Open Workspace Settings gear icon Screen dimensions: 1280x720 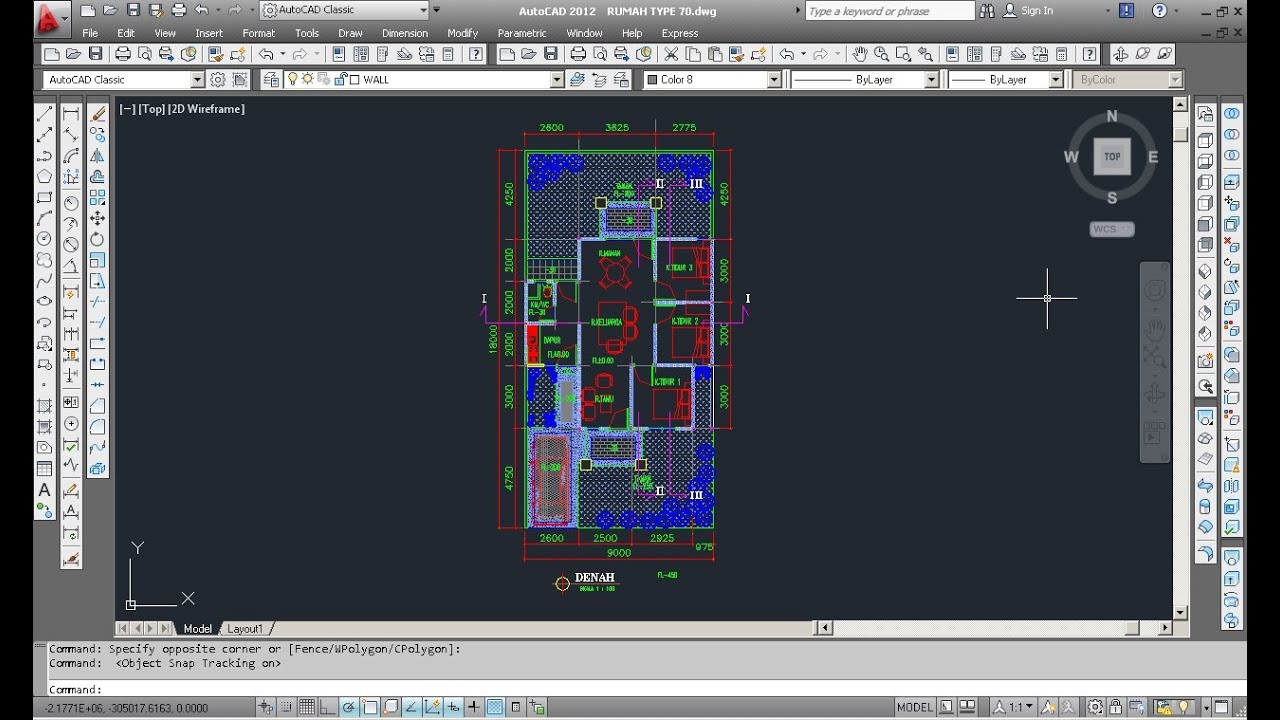(218, 79)
